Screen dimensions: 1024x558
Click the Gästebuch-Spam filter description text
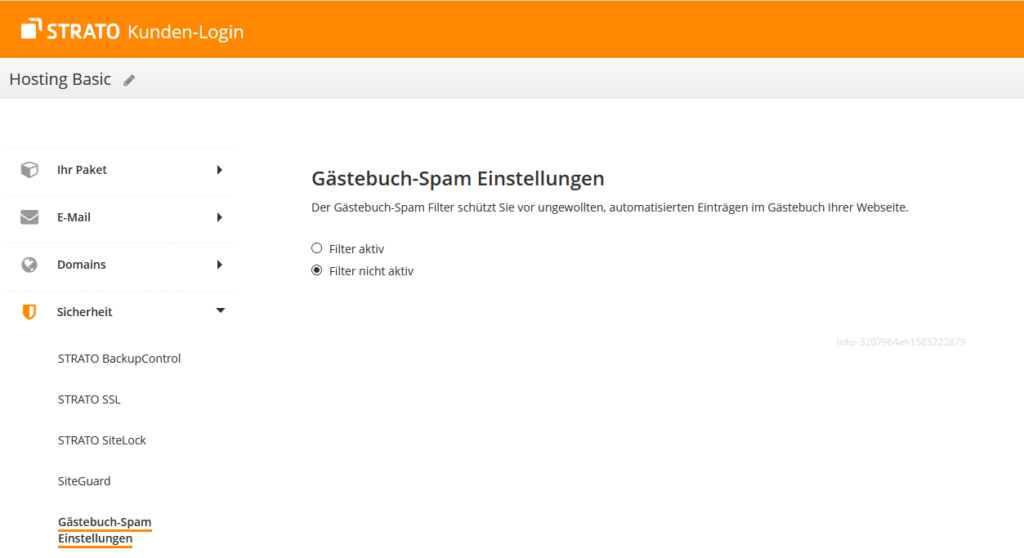pyautogui.click(x=610, y=208)
